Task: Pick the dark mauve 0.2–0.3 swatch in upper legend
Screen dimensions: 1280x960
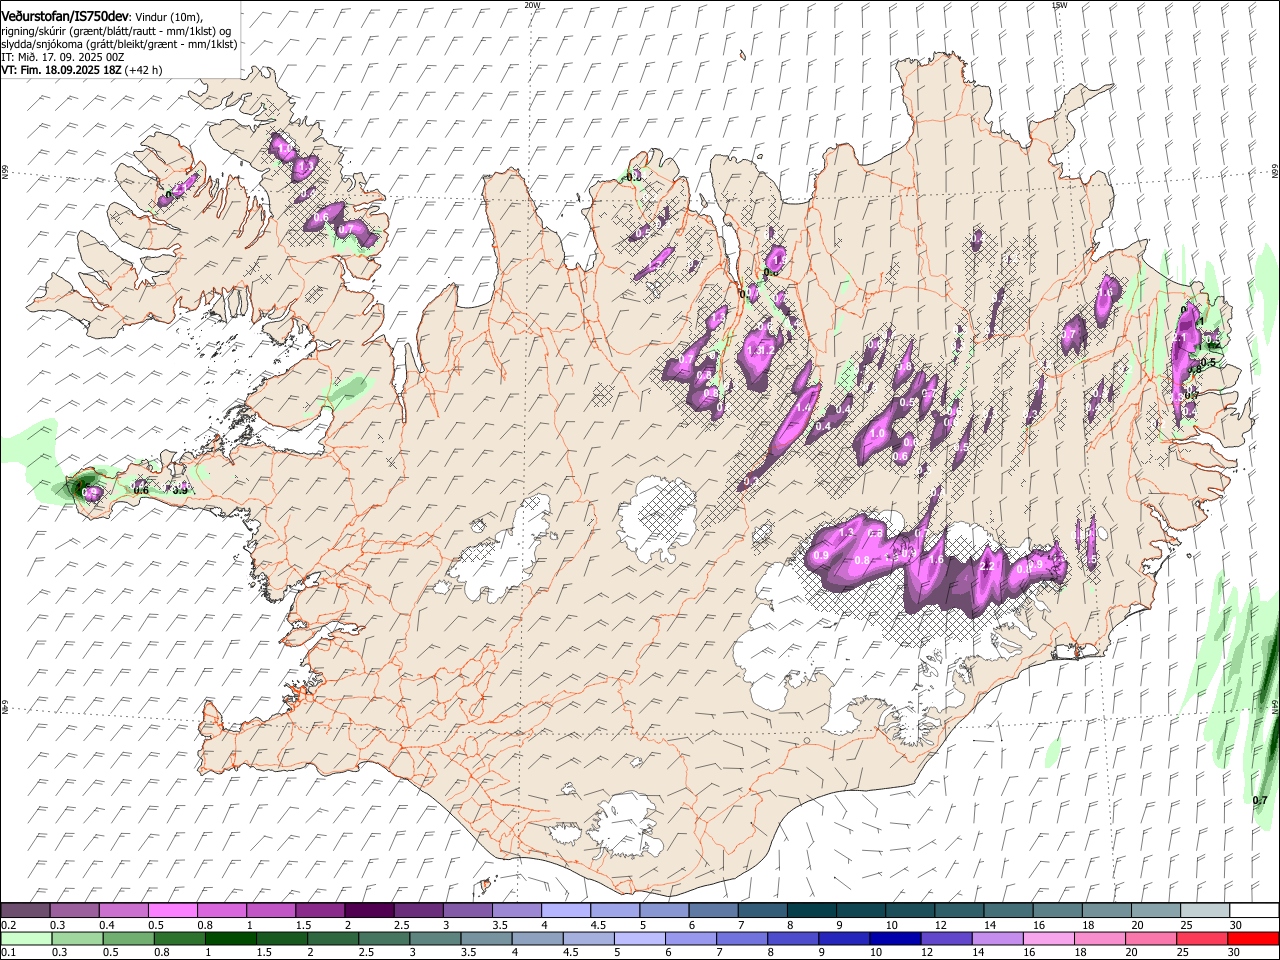Action: 27,911
